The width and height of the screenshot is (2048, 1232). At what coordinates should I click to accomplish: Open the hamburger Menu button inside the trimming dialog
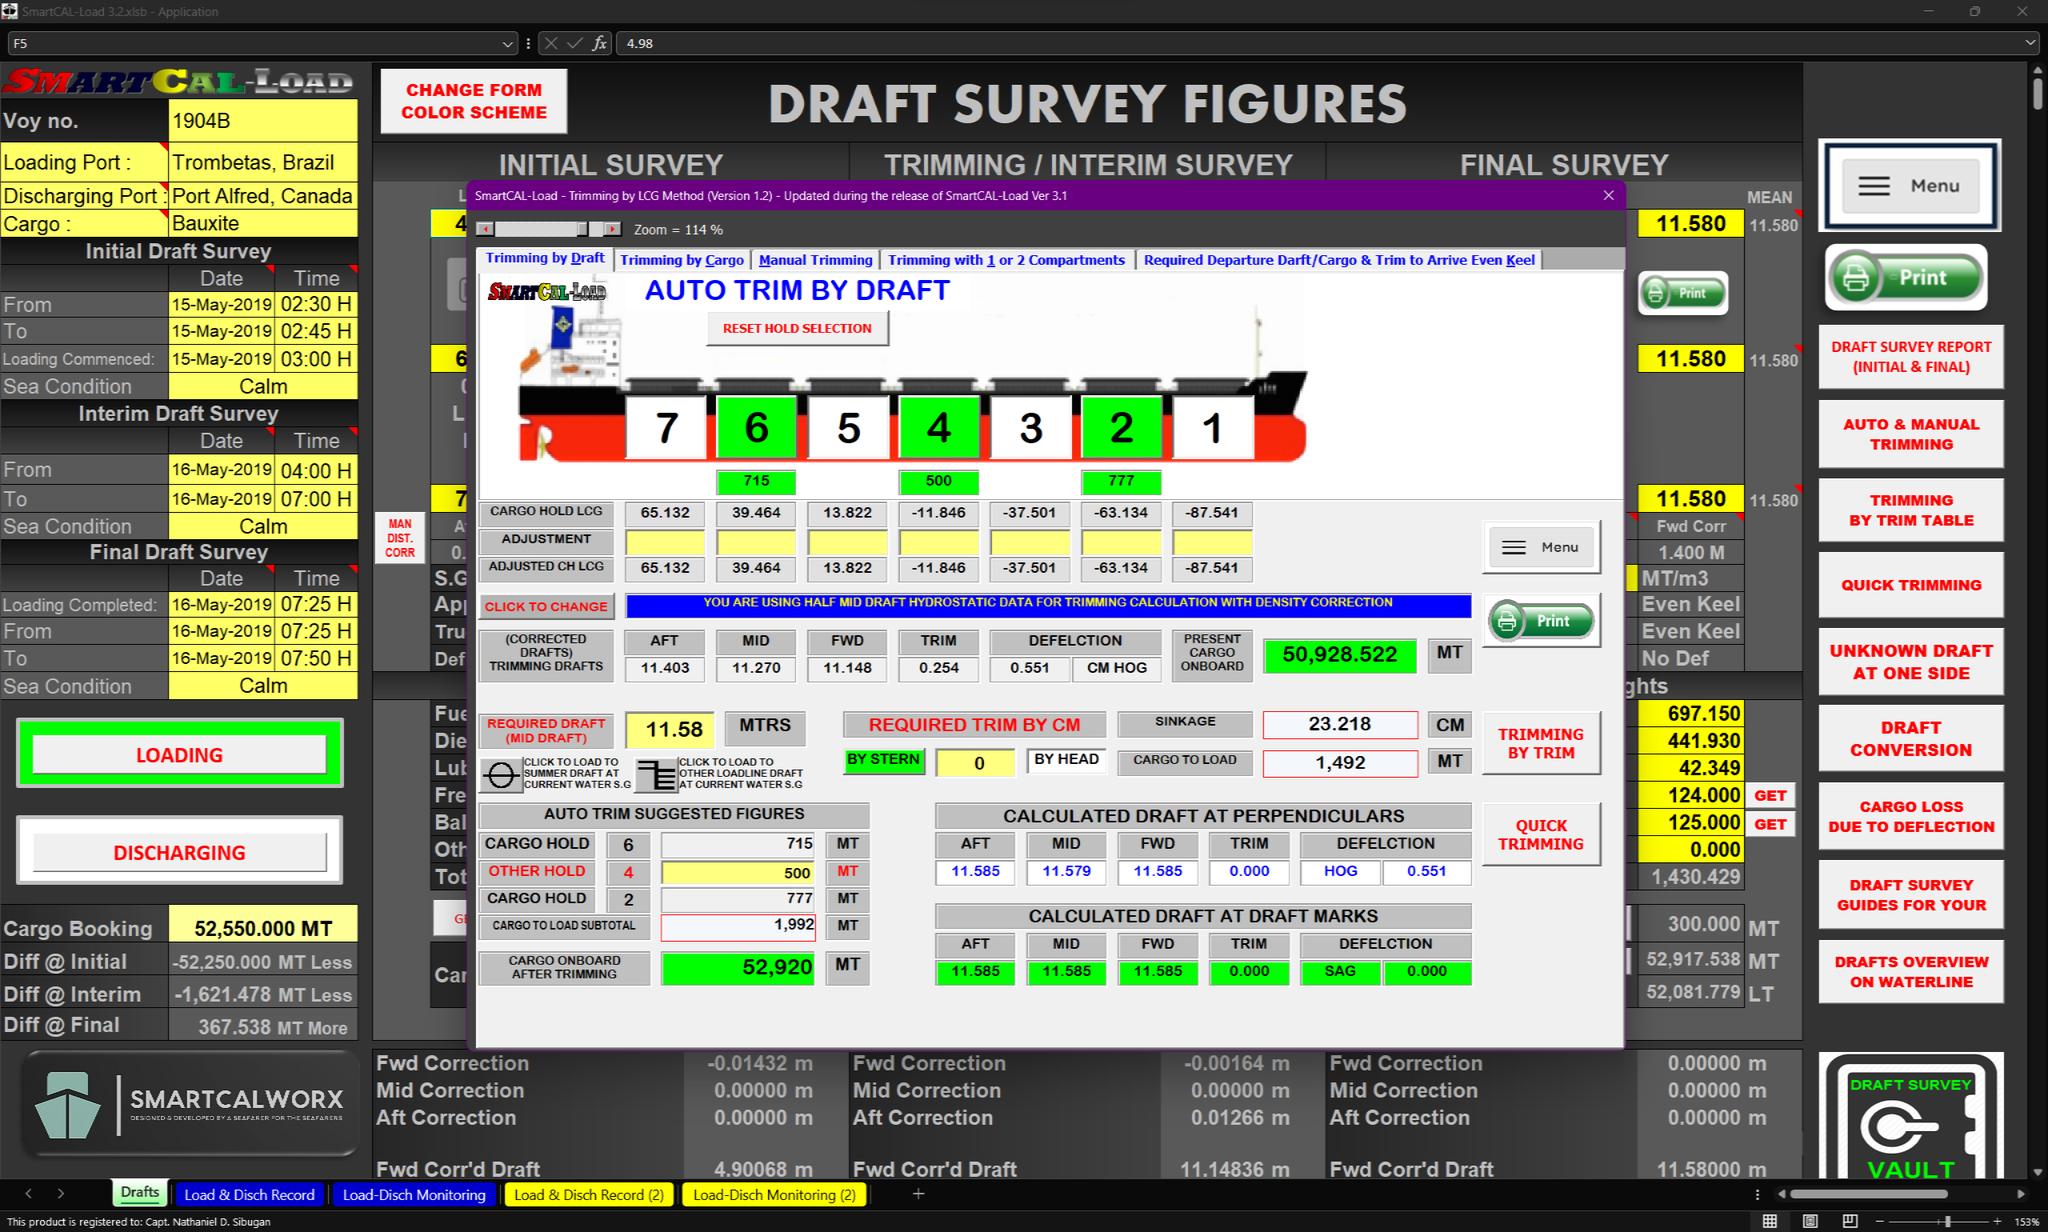(x=1541, y=547)
